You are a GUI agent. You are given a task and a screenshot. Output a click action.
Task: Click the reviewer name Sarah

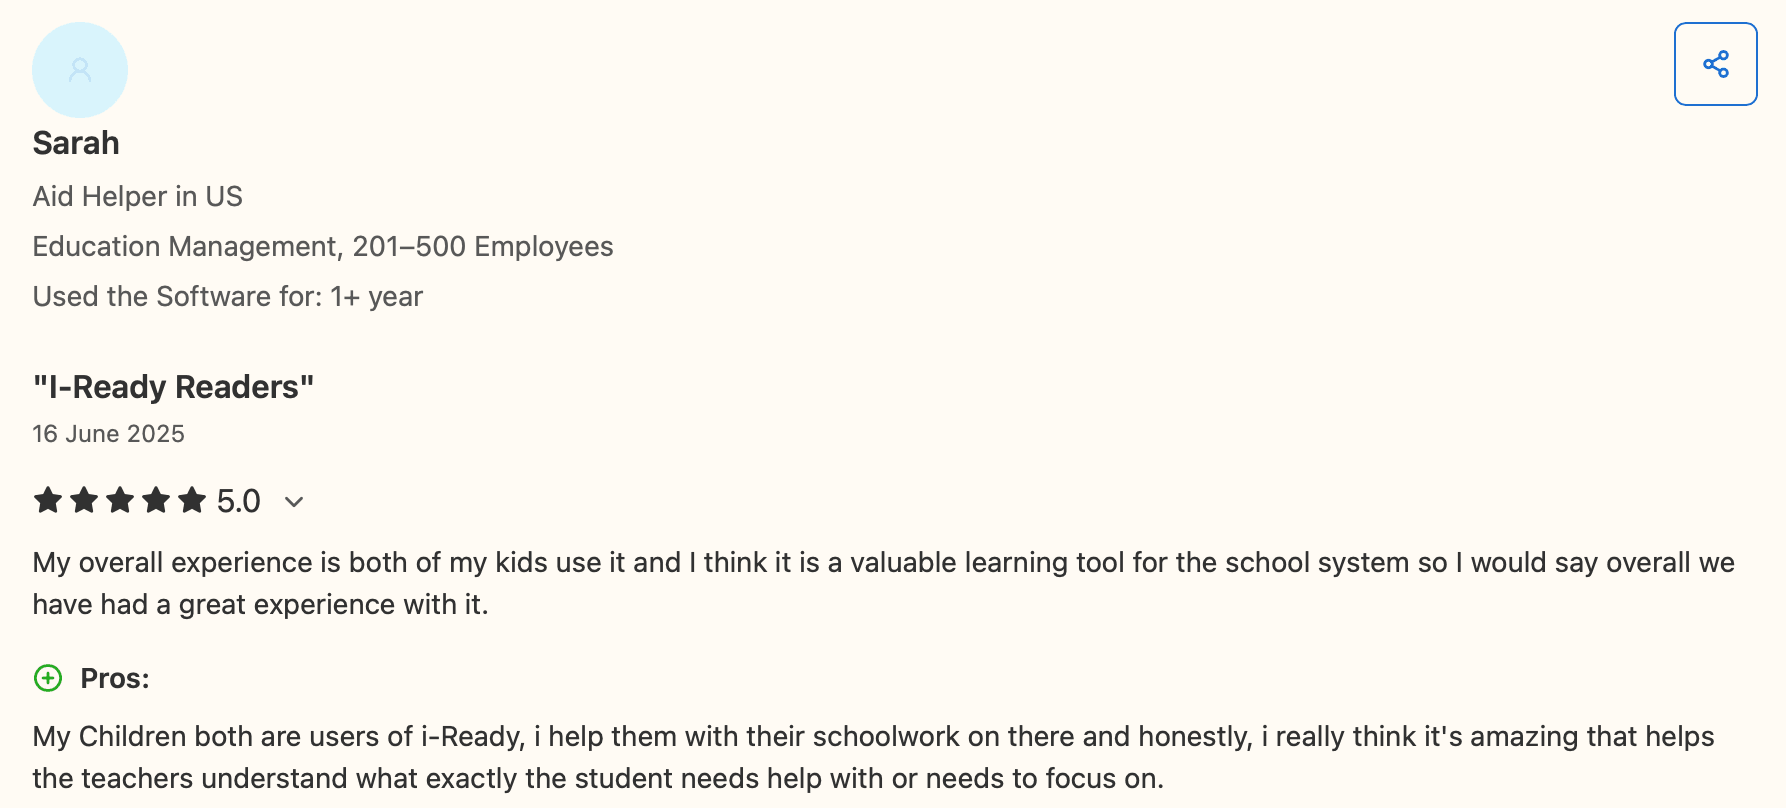coord(75,143)
